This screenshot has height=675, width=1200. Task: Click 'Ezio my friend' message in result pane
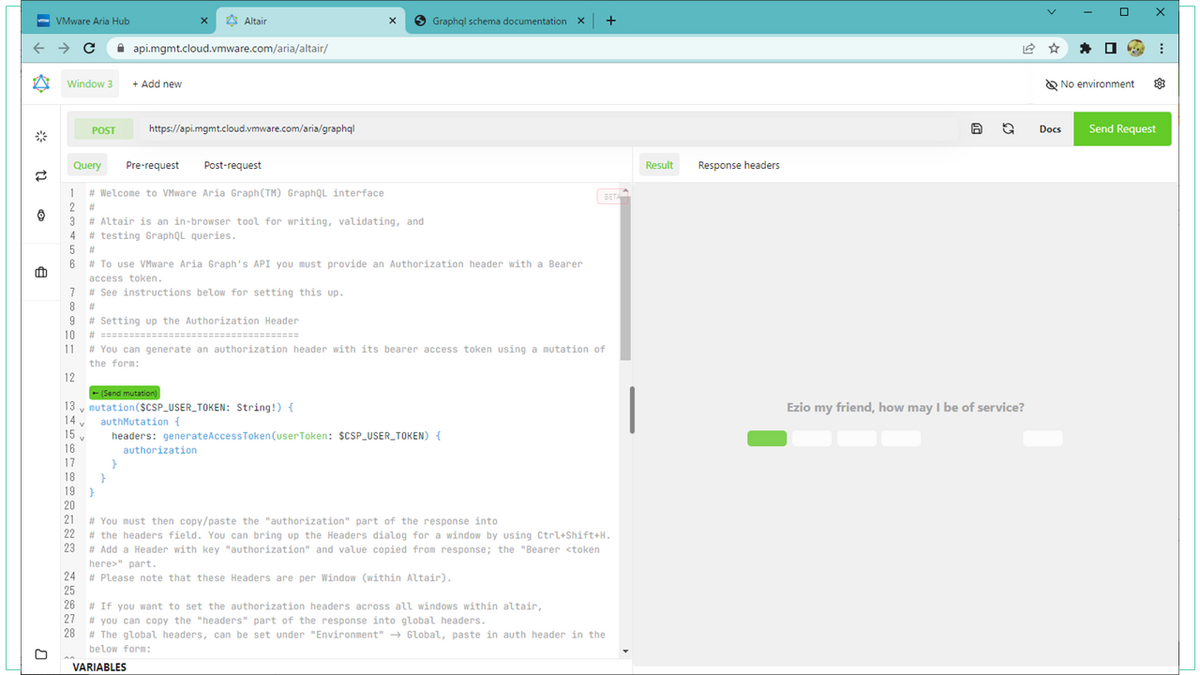click(x=905, y=408)
